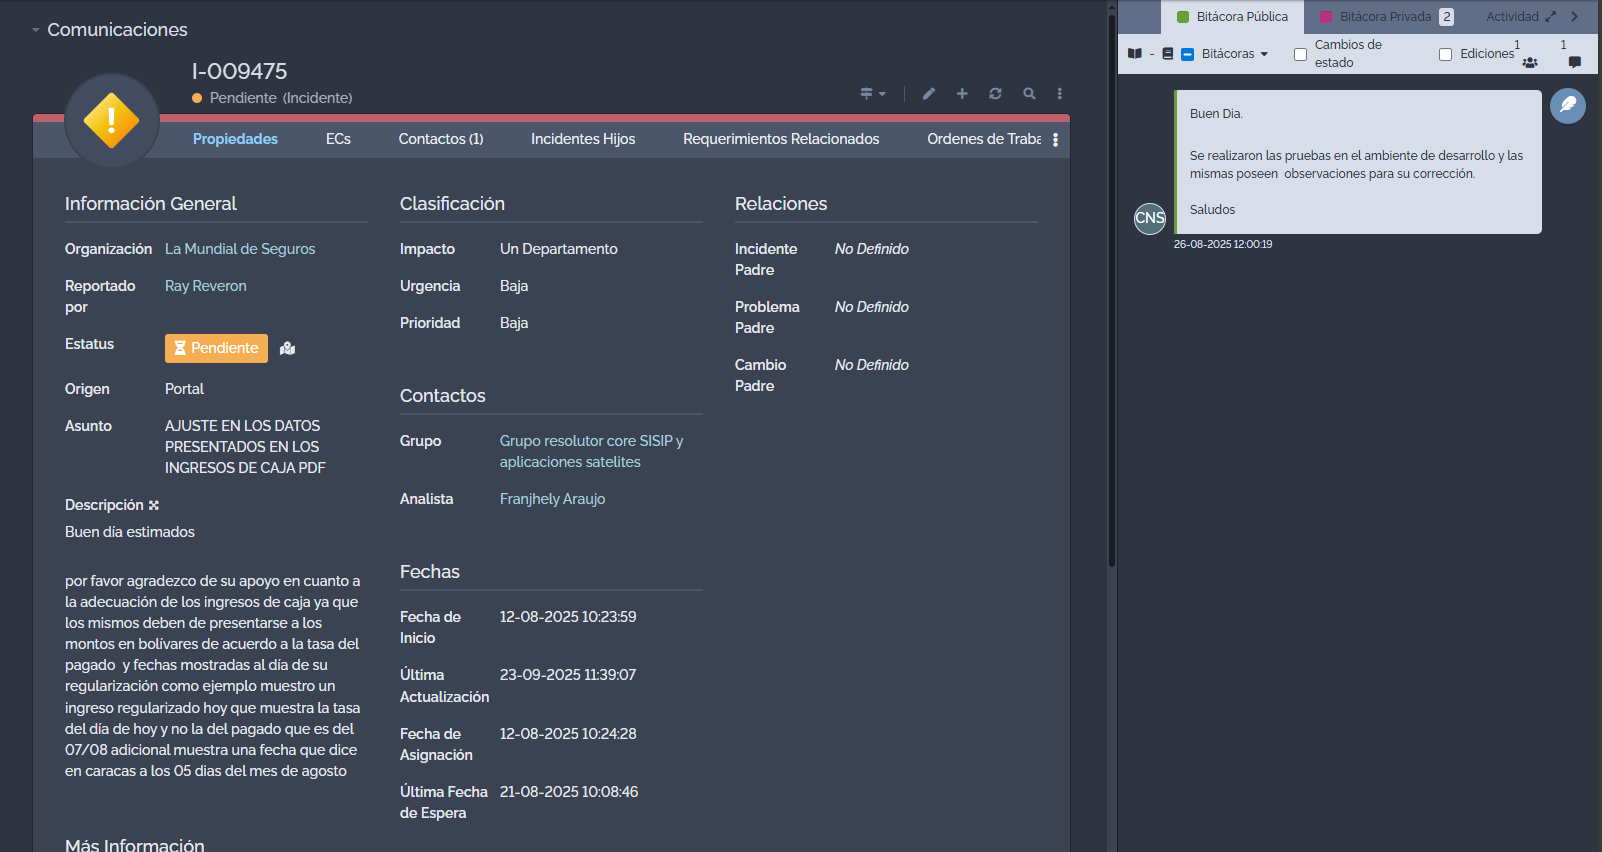Click the speech bubble comments icon
Viewport: 1602px width, 852px height.
pyautogui.click(x=1575, y=62)
